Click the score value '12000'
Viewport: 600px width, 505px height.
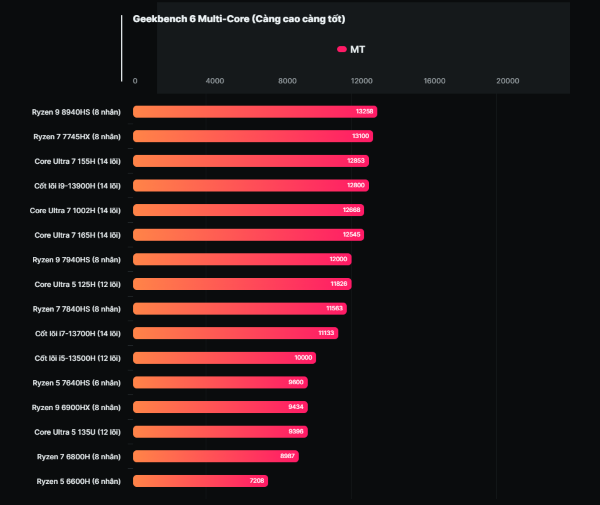pos(338,259)
